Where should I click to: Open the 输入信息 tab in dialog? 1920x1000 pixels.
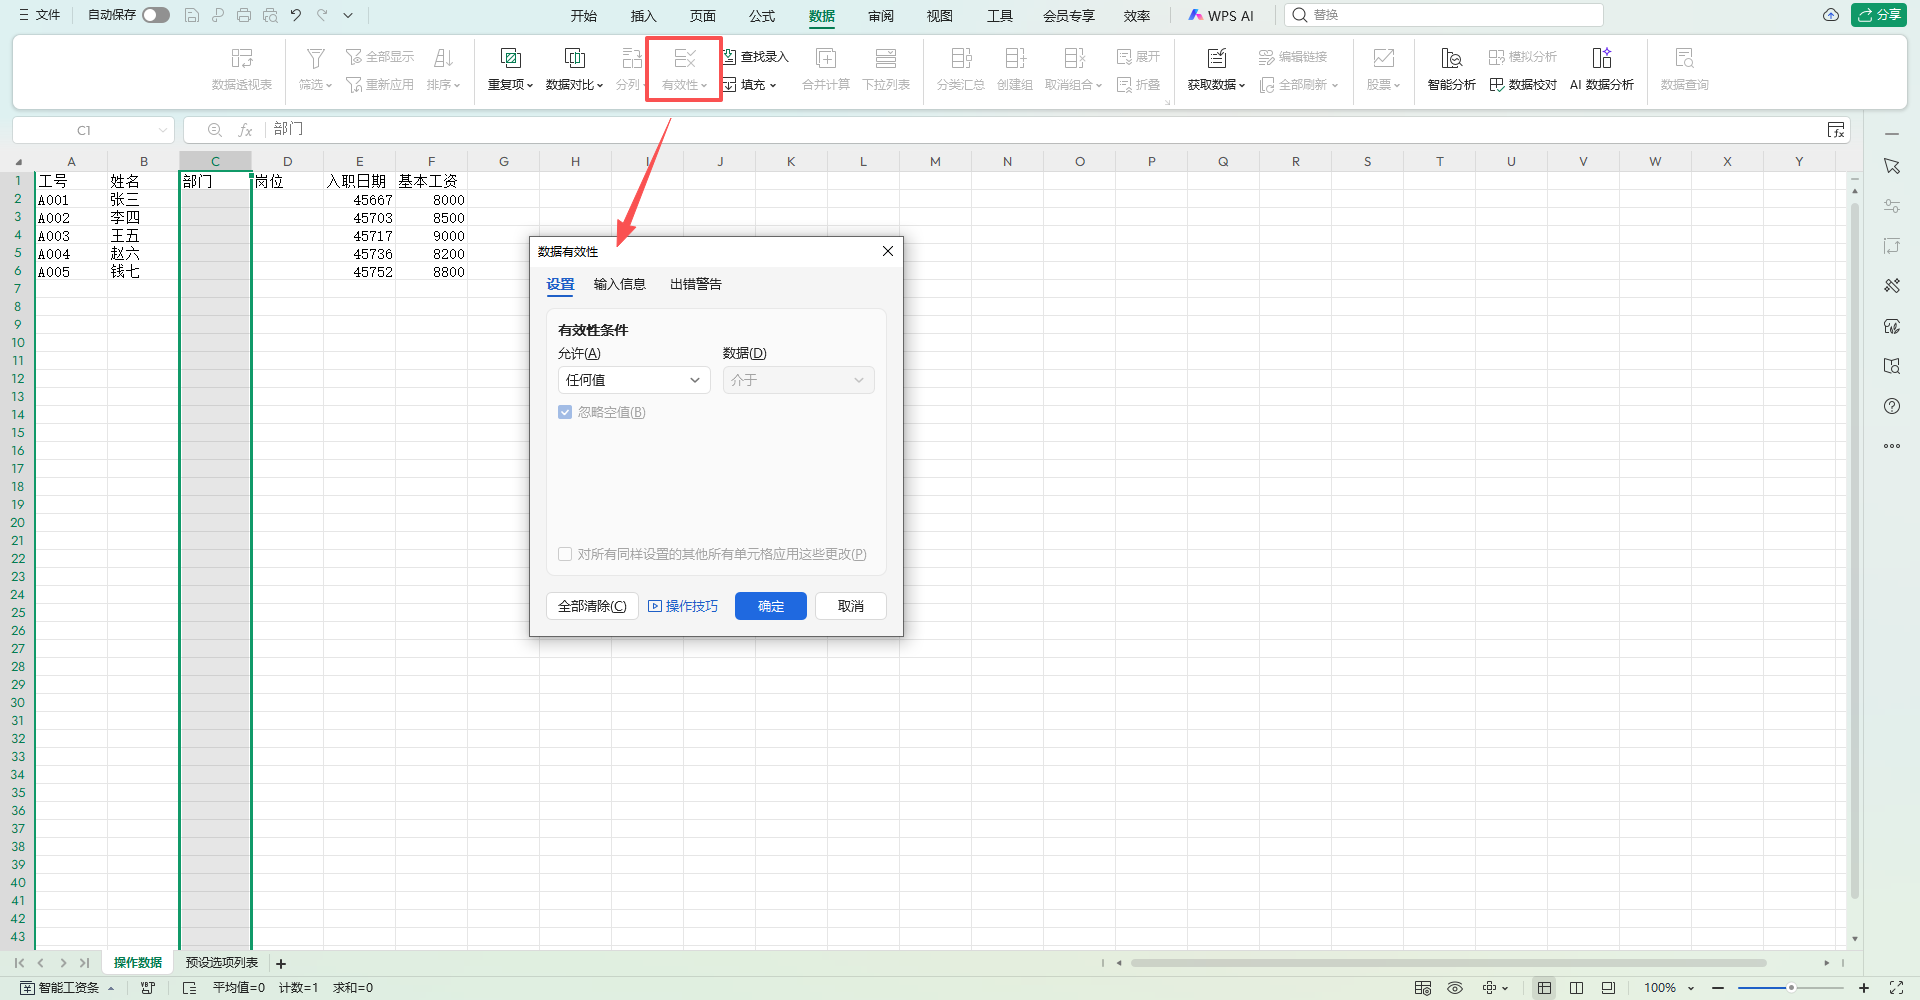(x=620, y=284)
